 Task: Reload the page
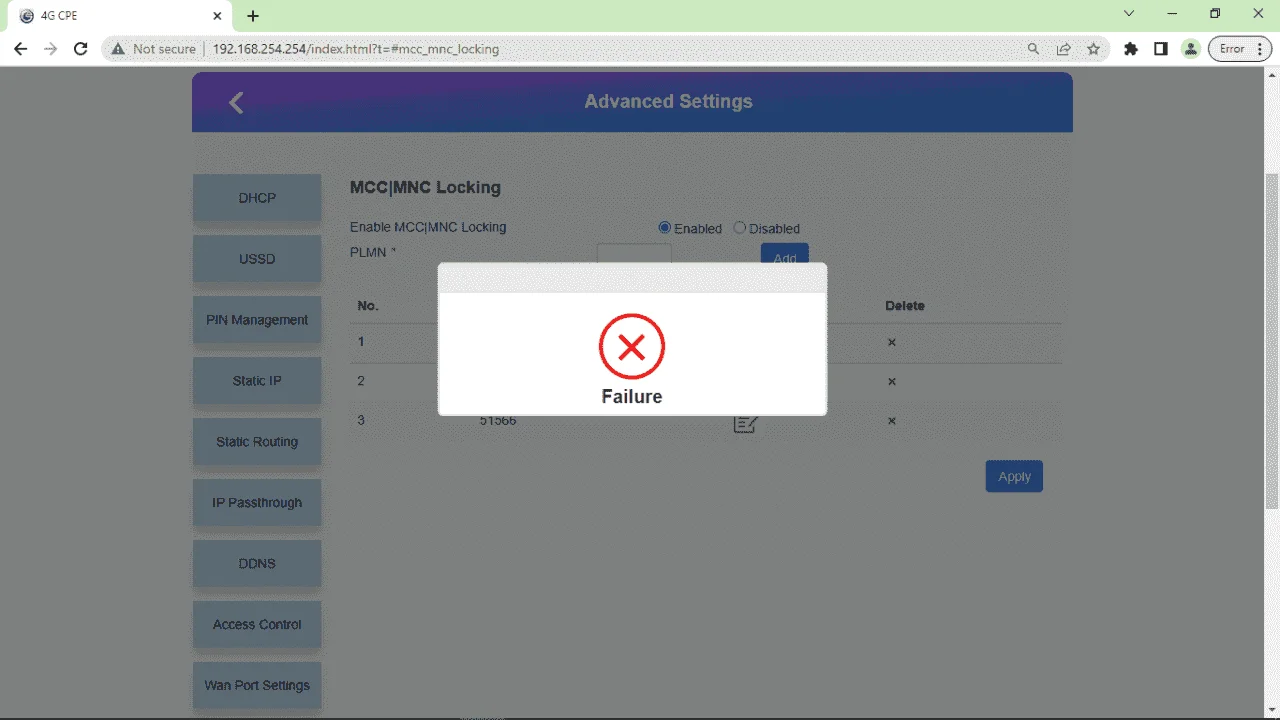click(x=82, y=48)
